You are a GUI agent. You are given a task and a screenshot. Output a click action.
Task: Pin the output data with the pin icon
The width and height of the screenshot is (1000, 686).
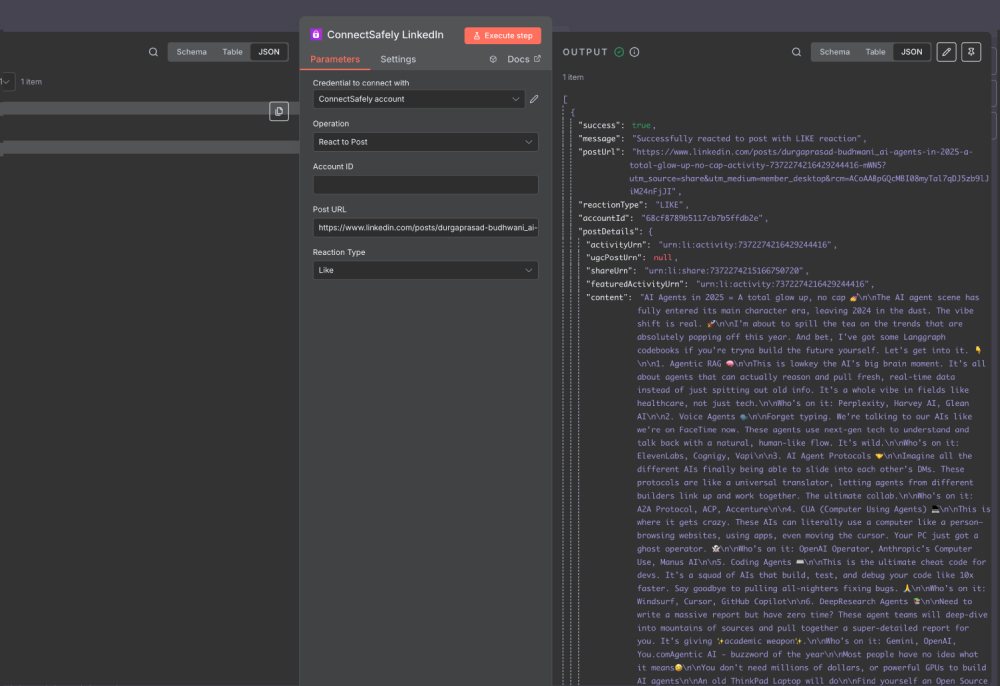tap(970, 51)
